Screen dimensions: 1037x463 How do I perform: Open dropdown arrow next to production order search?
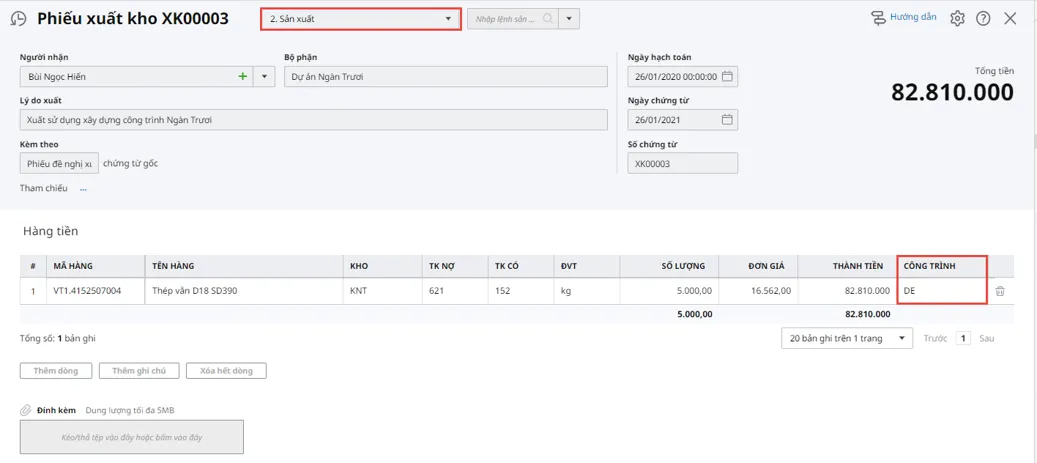(569, 19)
